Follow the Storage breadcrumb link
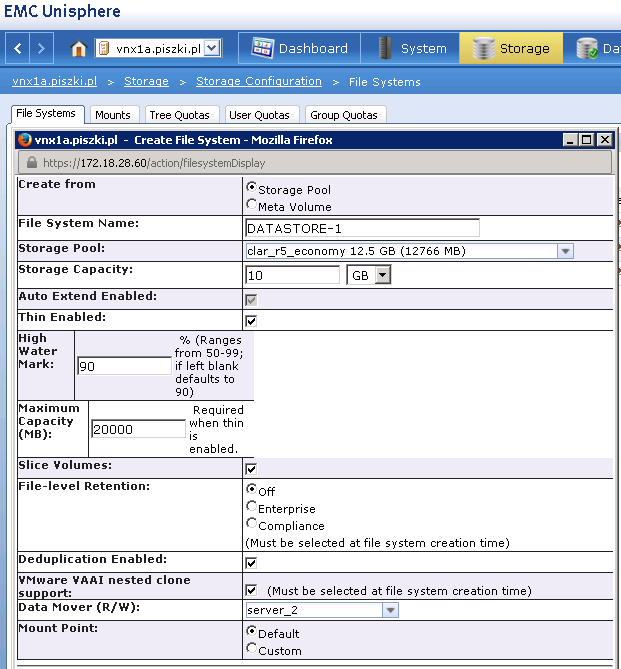 pyautogui.click(x=146, y=81)
